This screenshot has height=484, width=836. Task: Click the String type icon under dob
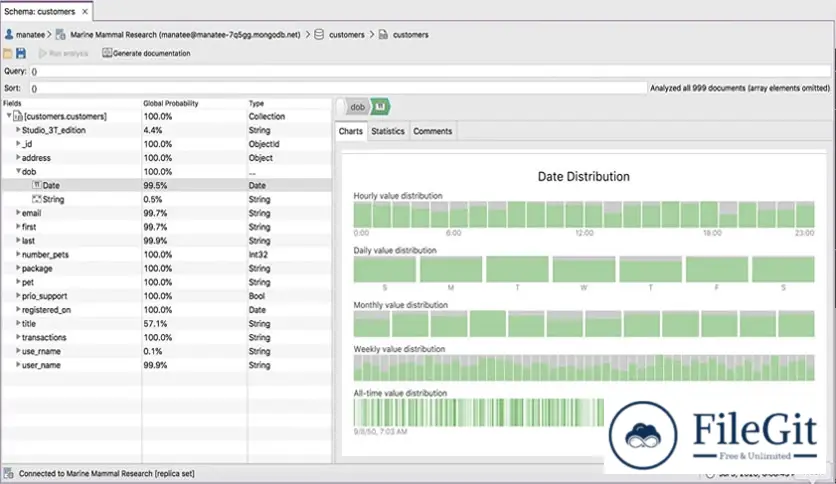[x=37, y=199]
